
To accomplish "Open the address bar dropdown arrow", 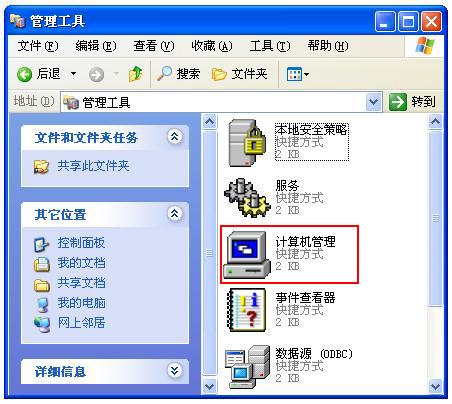I will pyautogui.click(x=373, y=102).
